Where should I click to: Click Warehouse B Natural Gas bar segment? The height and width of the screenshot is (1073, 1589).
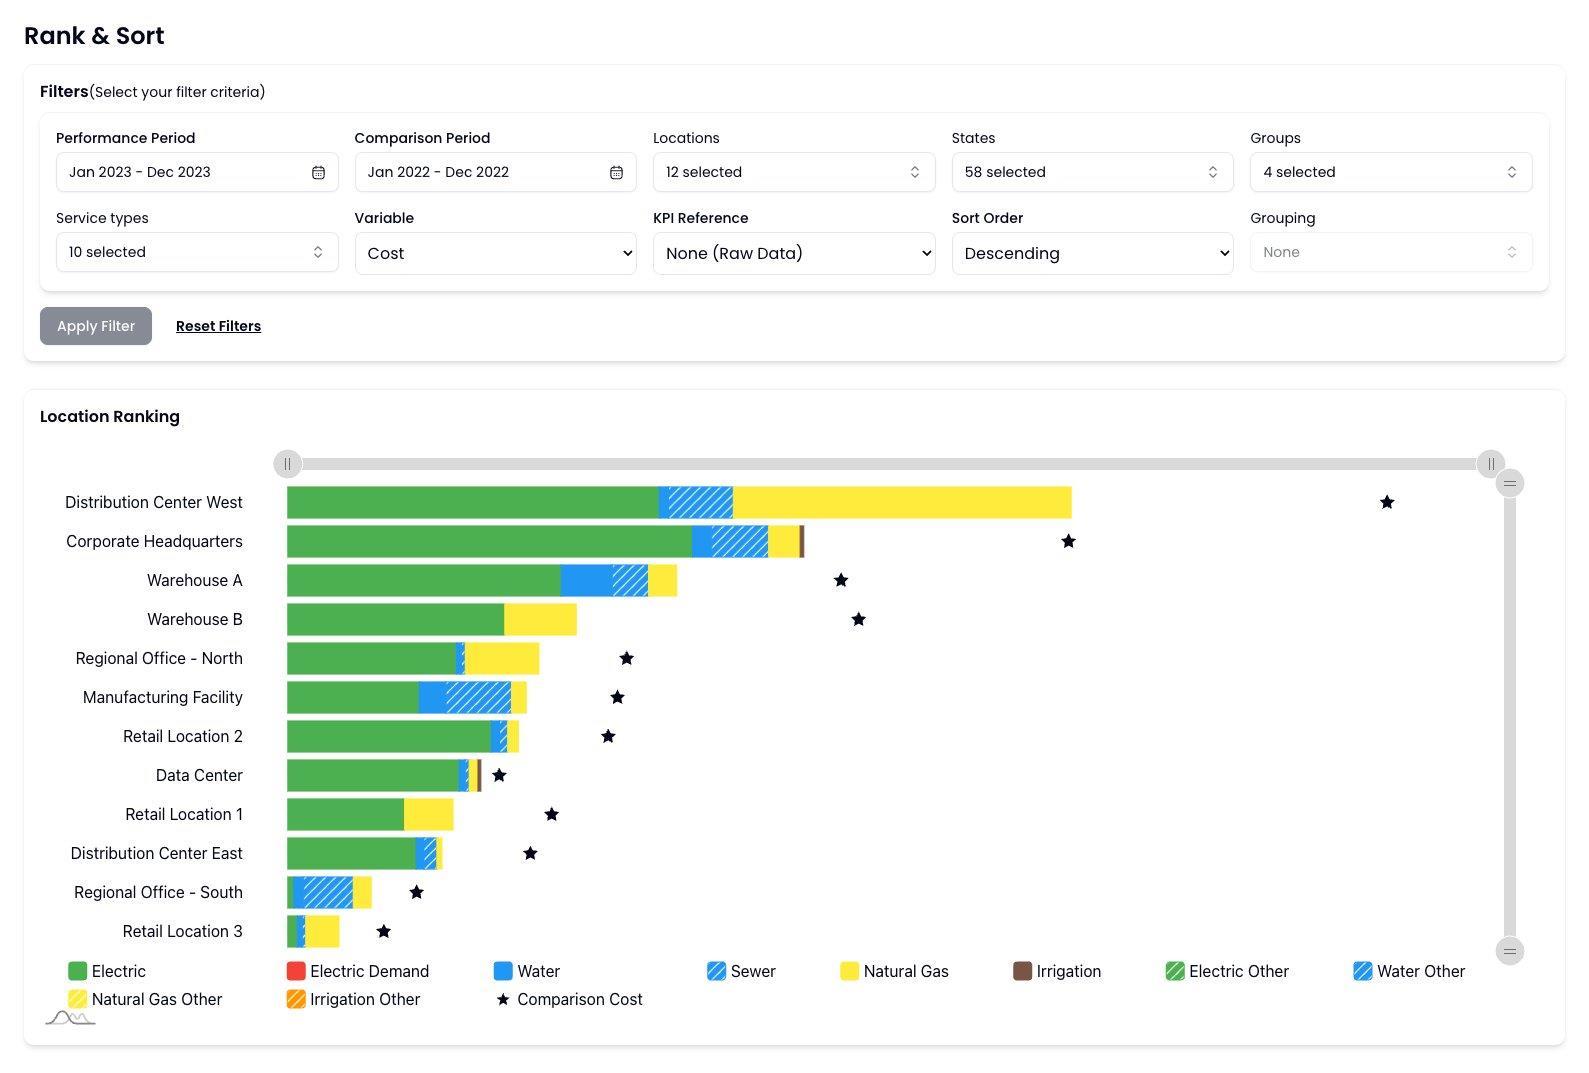(540, 619)
